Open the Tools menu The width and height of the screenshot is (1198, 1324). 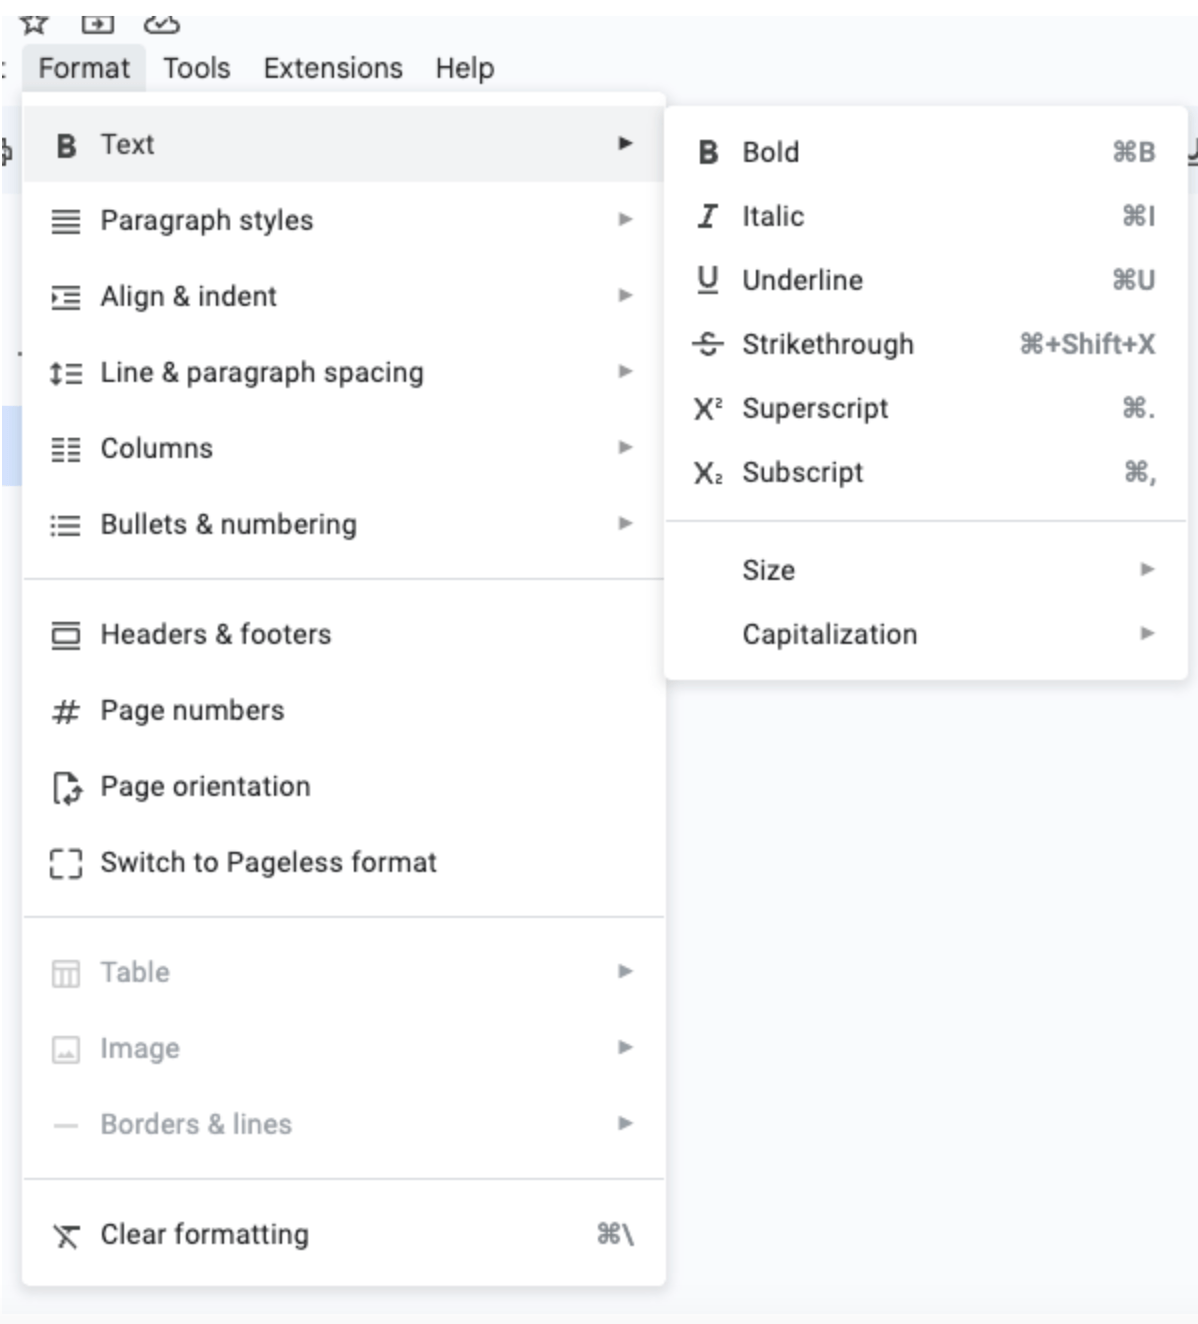[198, 68]
